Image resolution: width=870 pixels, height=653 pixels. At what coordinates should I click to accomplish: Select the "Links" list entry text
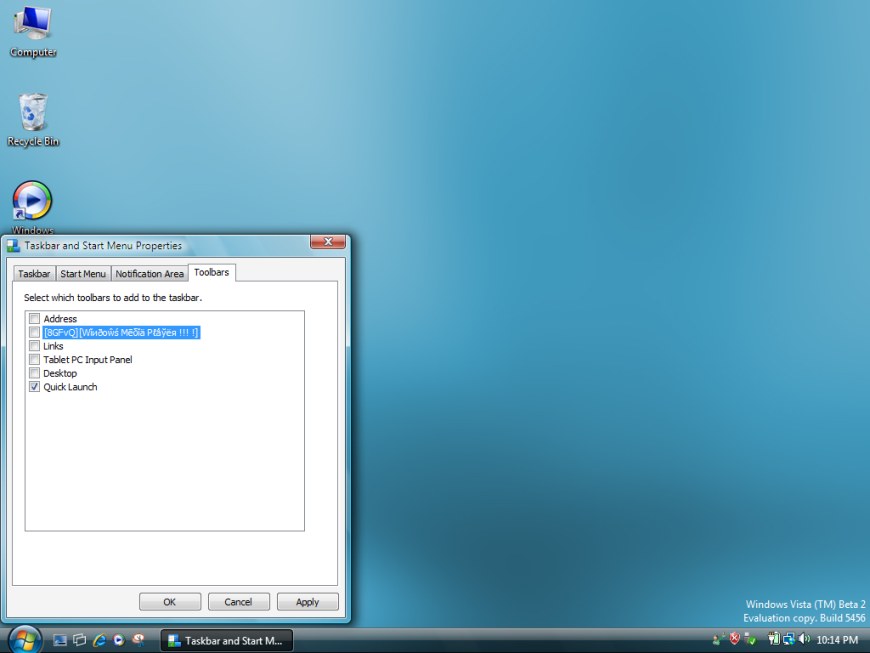pyautogui.click(x=53, y=346)
